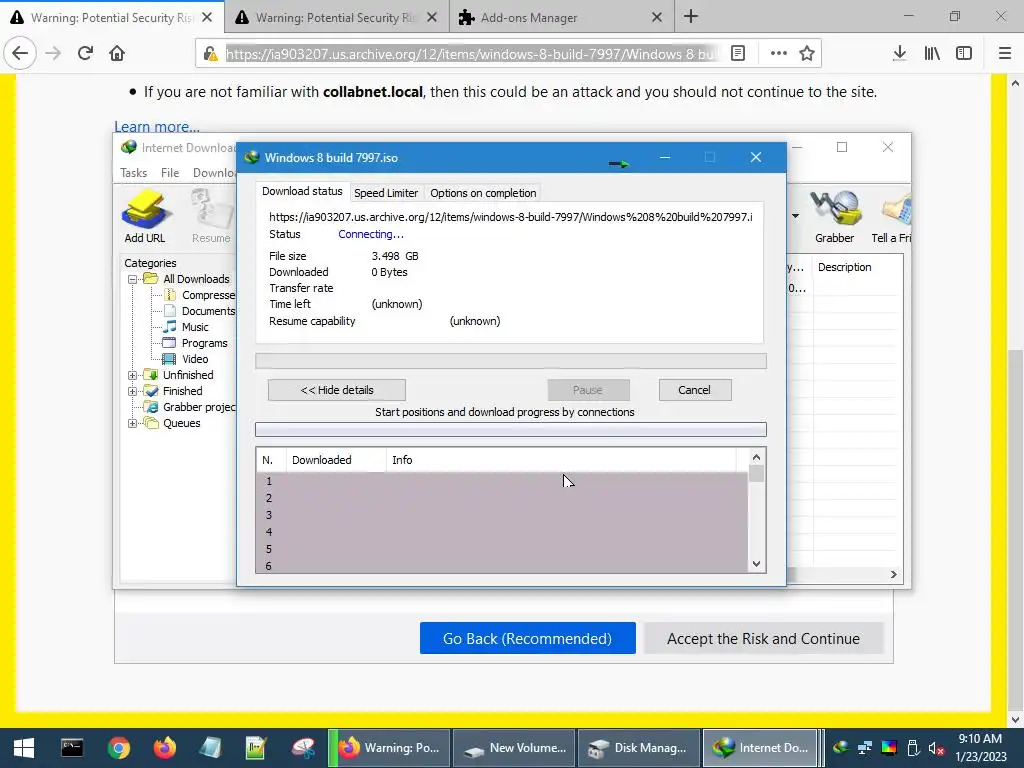Open a new Firefox tab with plus

691,17
